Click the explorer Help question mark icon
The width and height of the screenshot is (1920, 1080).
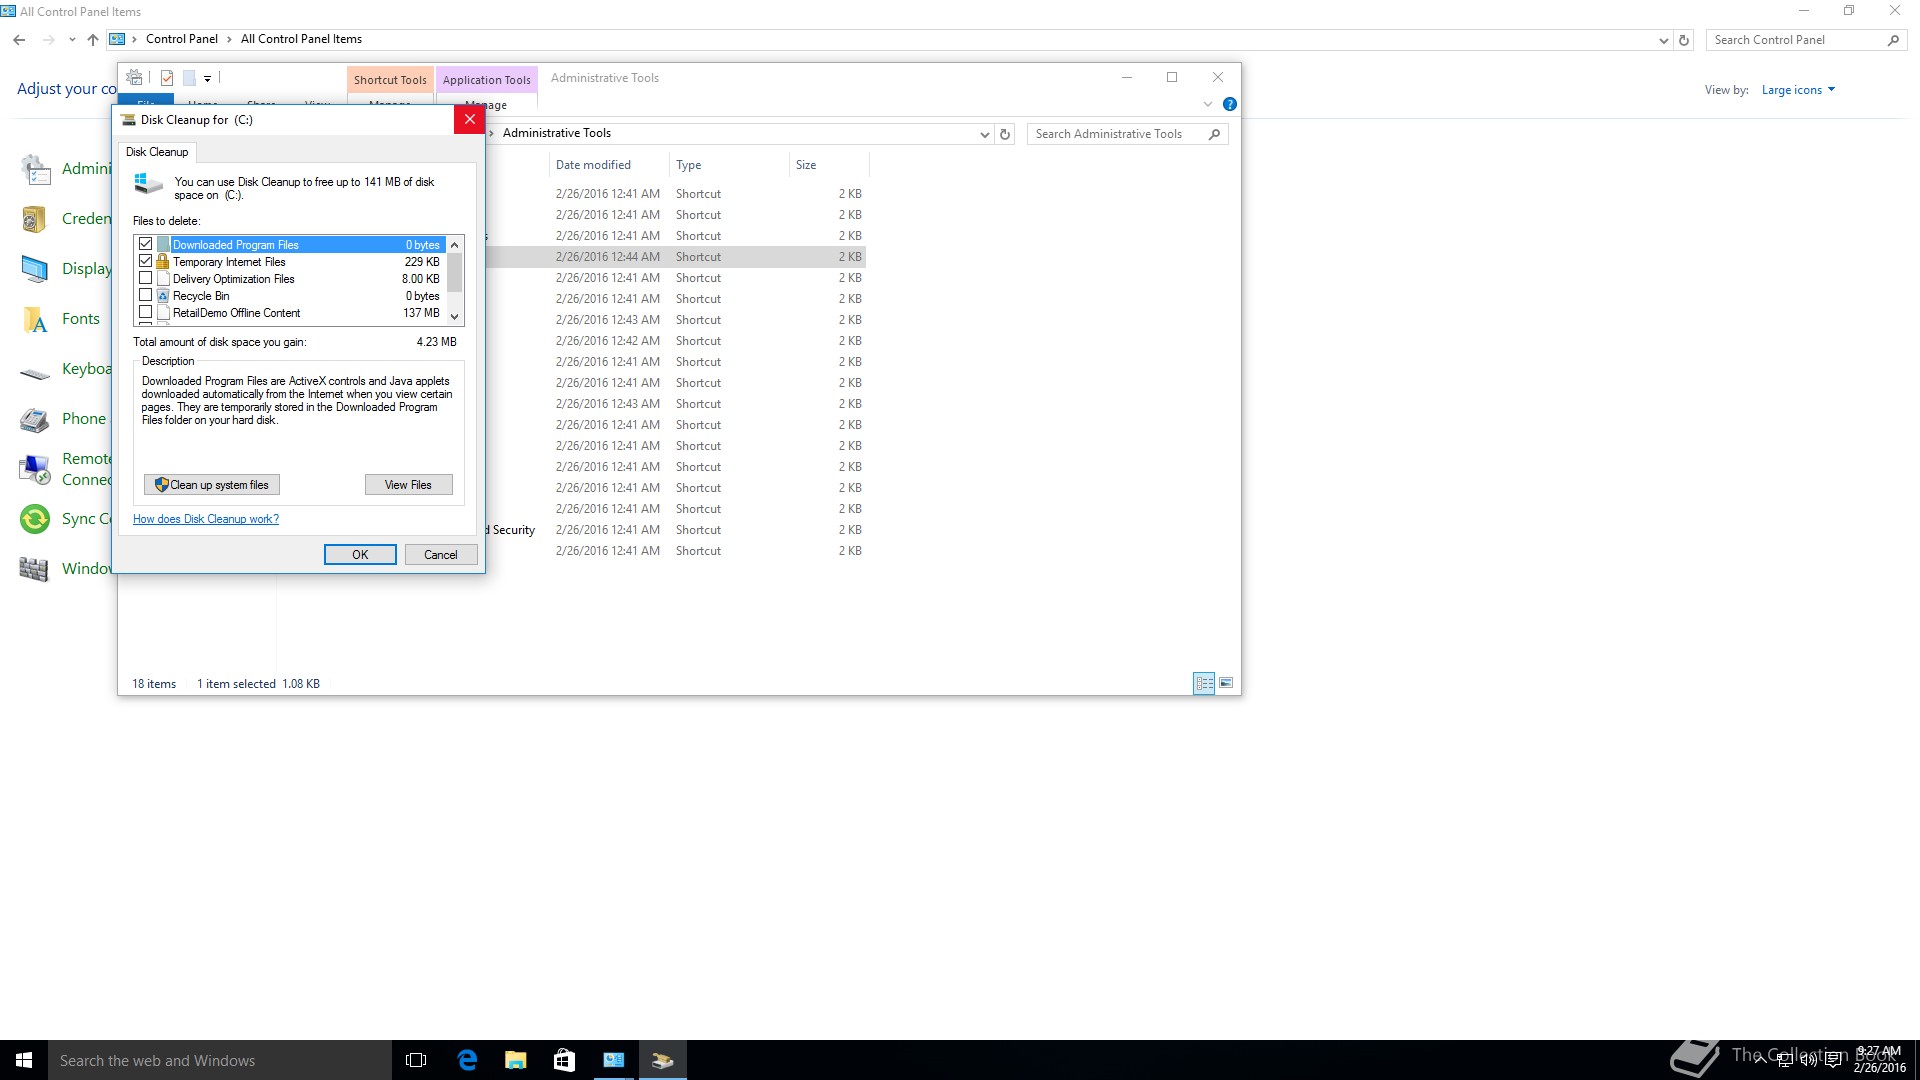(x=1230, y=104)
